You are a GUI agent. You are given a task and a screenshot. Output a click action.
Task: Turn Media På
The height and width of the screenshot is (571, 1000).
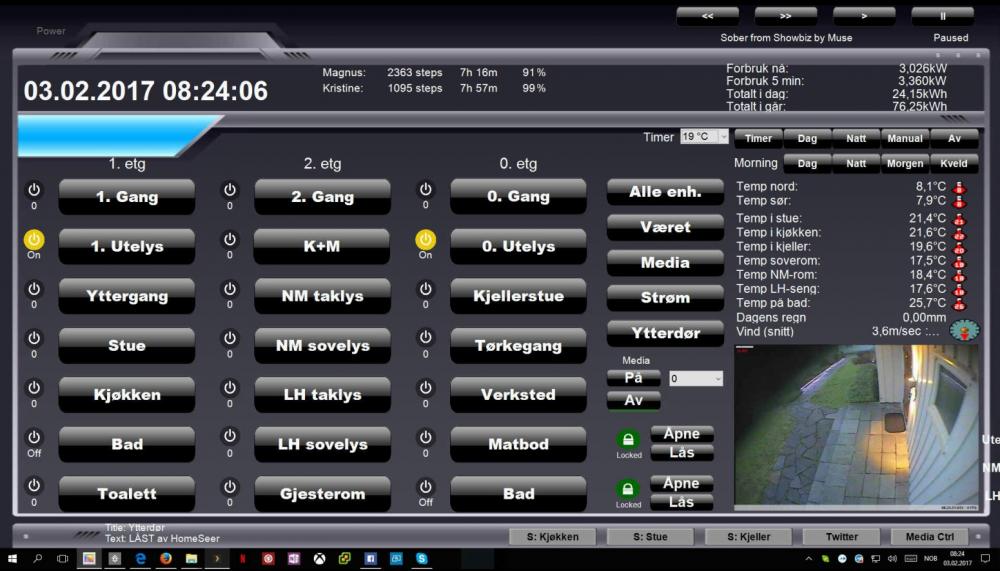633,378
